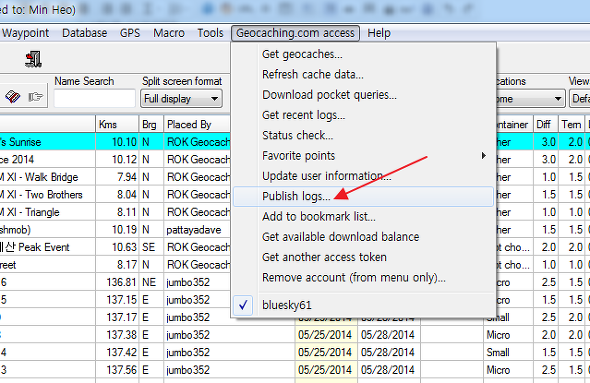
Task: Click the 'Peak Event' cache name
Action: (x=44, y=247)
